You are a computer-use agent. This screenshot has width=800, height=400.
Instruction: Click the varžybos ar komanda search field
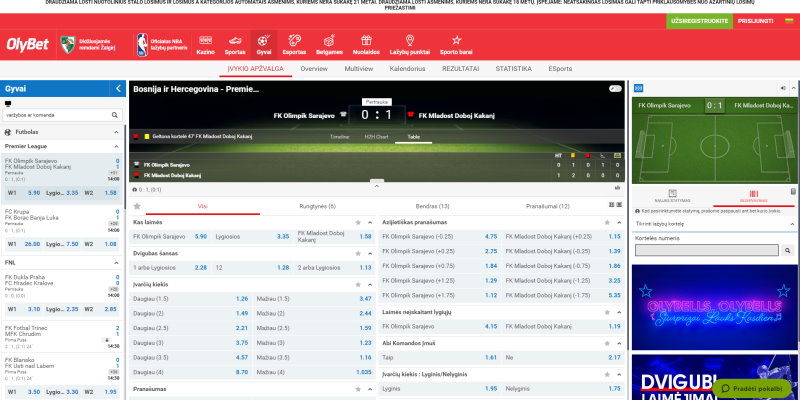coord(63,115)
